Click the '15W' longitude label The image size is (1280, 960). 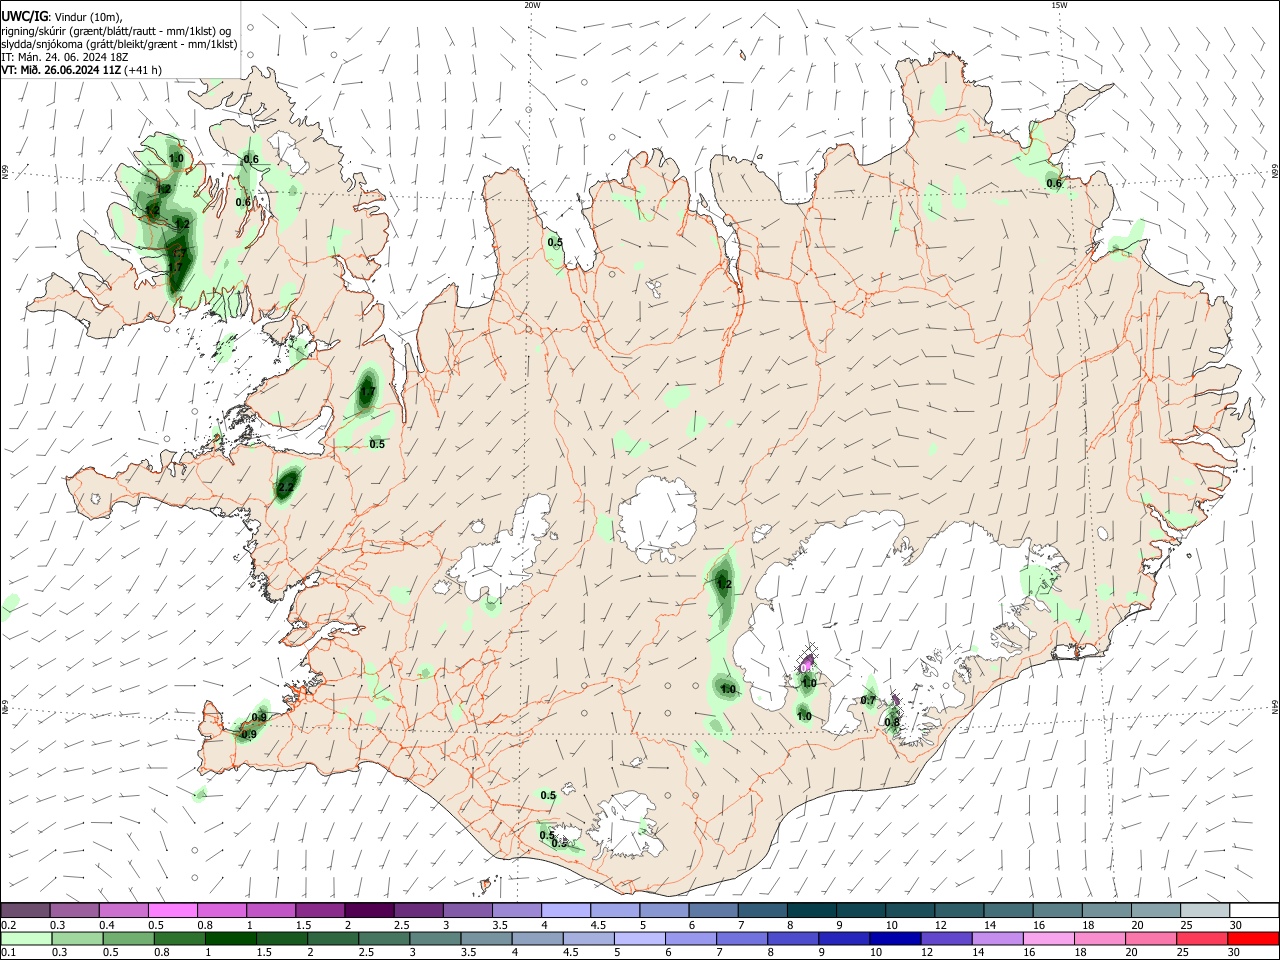1059,5
